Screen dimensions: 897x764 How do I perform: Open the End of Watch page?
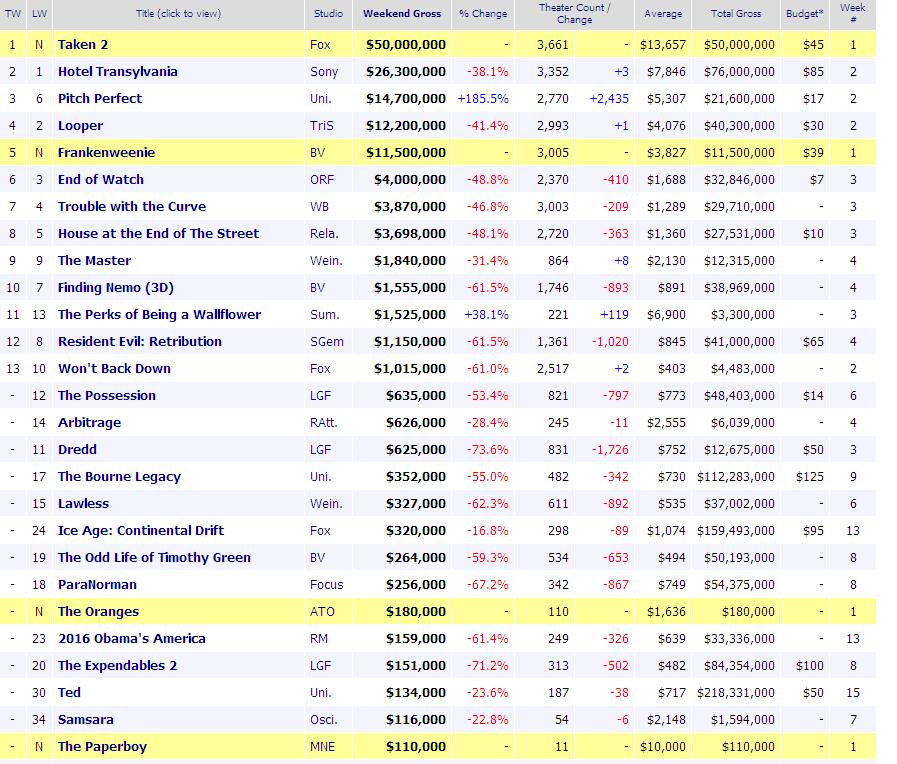pos(101,180)
